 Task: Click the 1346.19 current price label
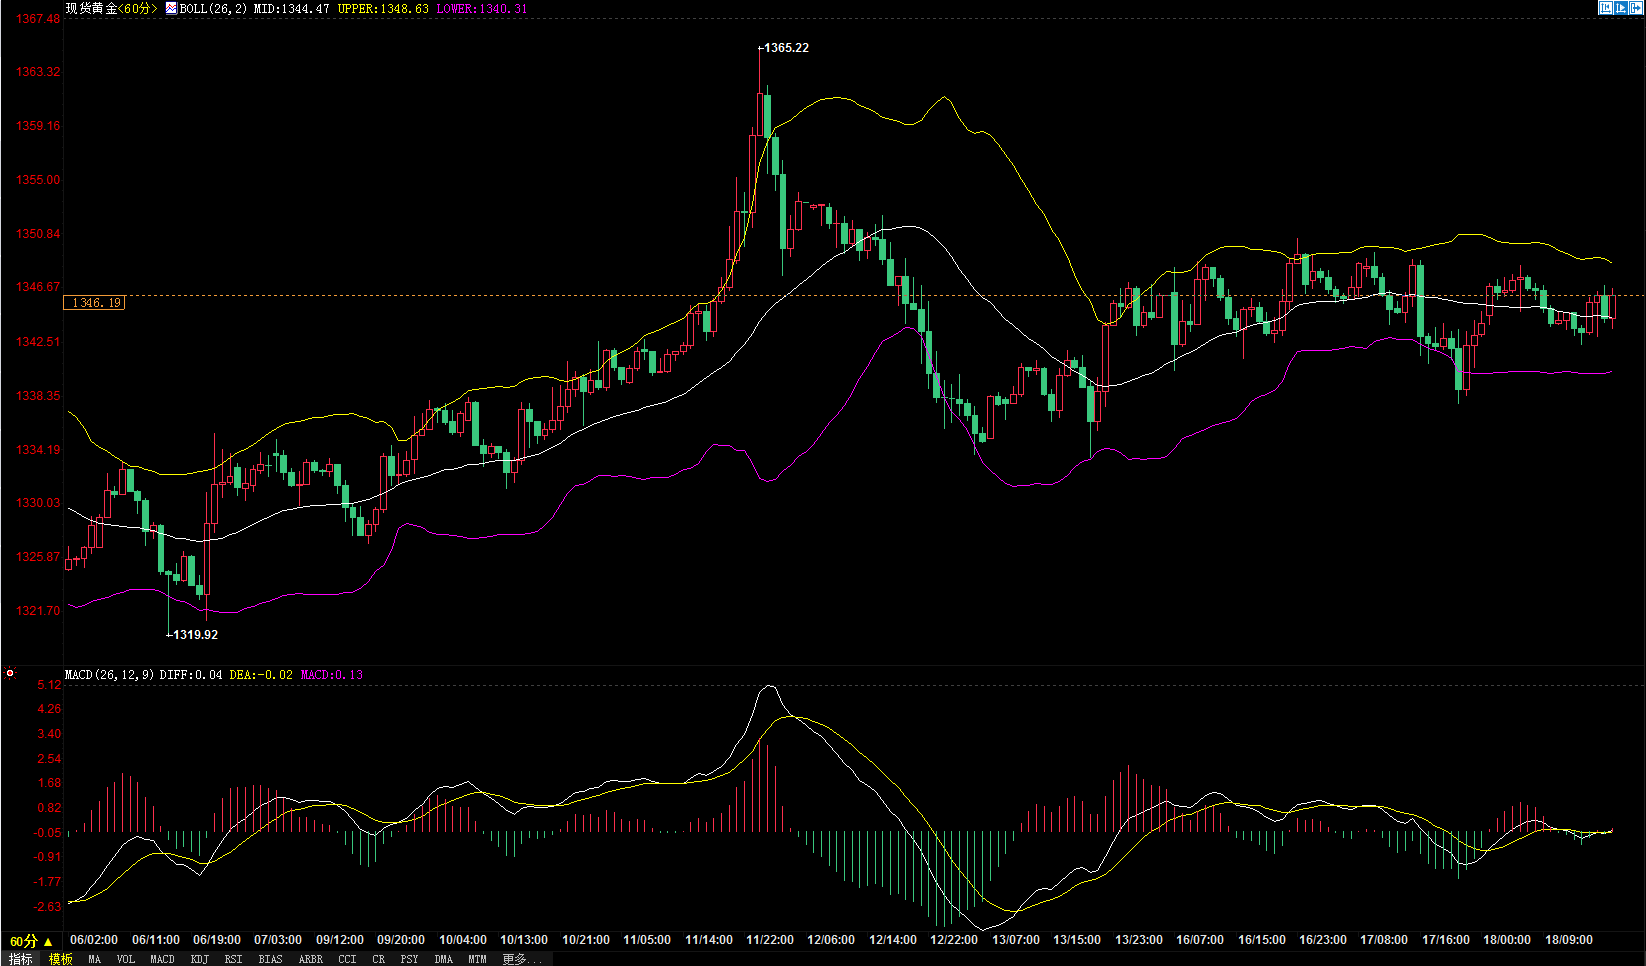click(96, 303)
